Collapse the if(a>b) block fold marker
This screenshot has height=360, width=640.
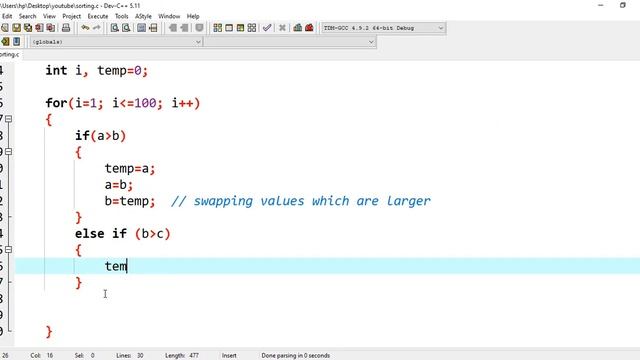pyautogui.click(x=9, y=151)
